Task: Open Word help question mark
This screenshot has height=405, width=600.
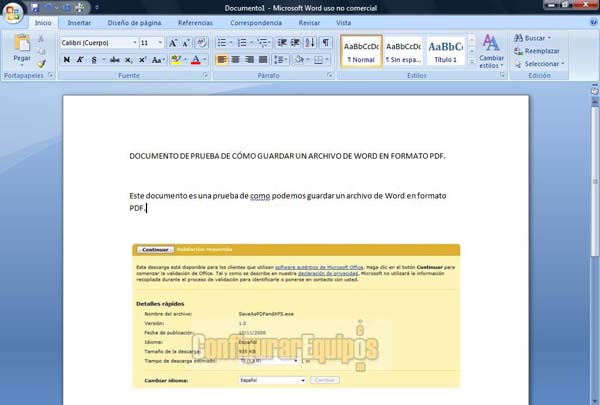Action: pos(593,22)
